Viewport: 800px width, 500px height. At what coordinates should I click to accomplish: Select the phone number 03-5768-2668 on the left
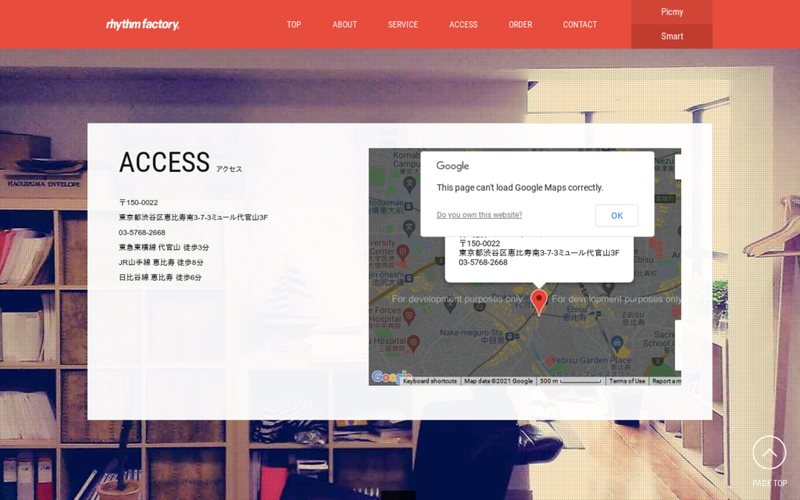point(142,232)
